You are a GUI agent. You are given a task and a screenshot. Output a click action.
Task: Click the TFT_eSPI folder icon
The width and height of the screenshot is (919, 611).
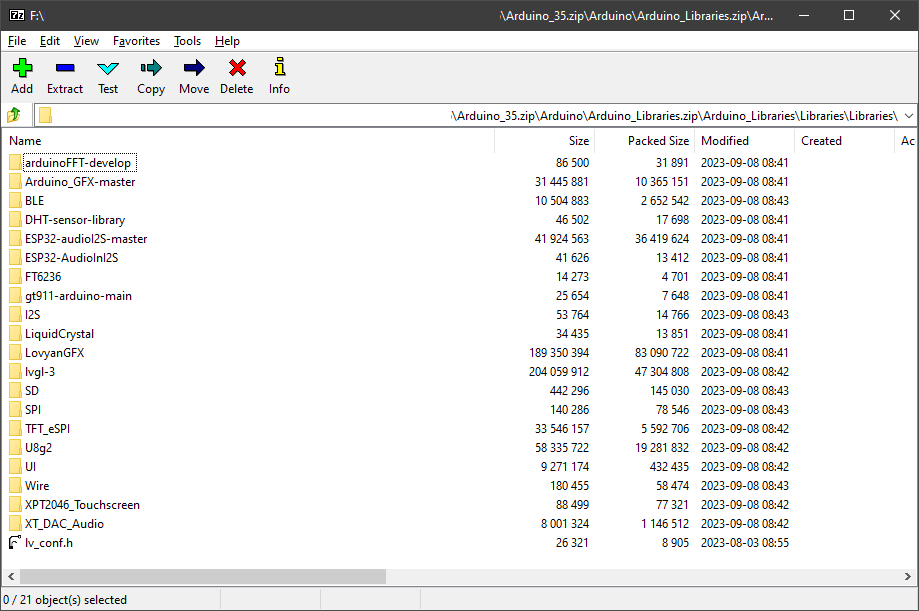(15, 429)
